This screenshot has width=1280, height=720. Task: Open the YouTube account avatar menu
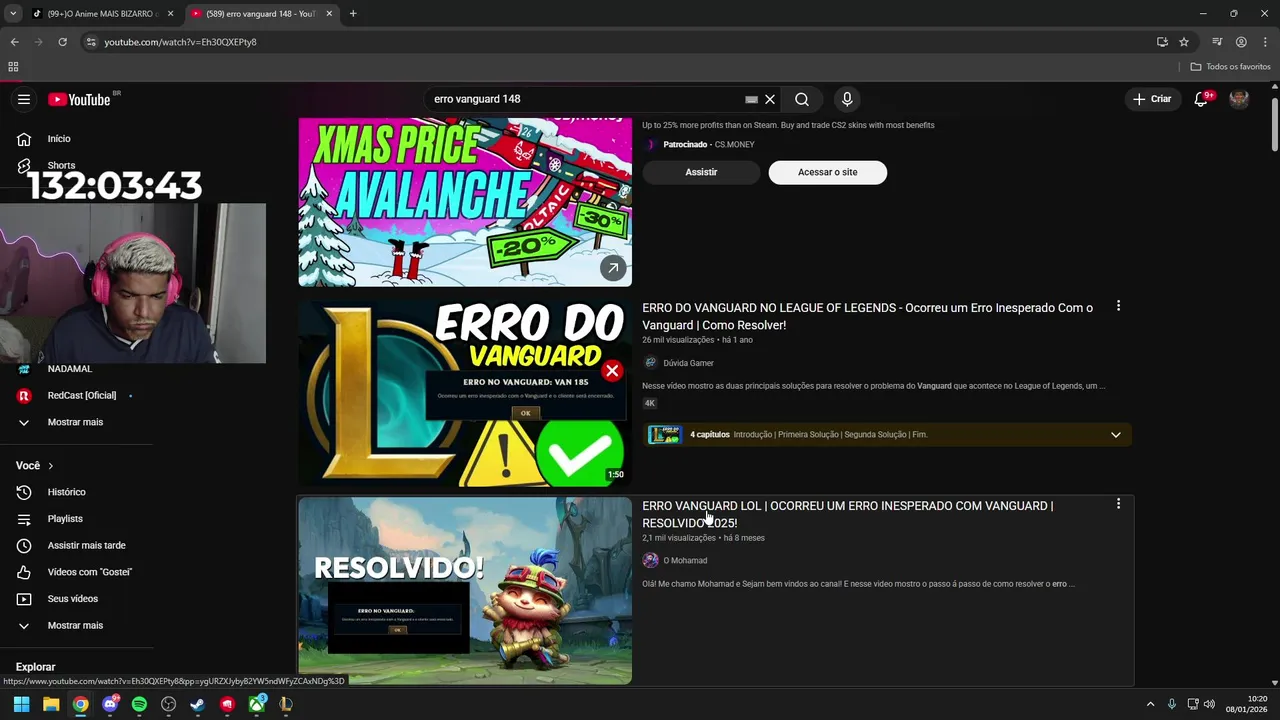[x=1239, y=99]
